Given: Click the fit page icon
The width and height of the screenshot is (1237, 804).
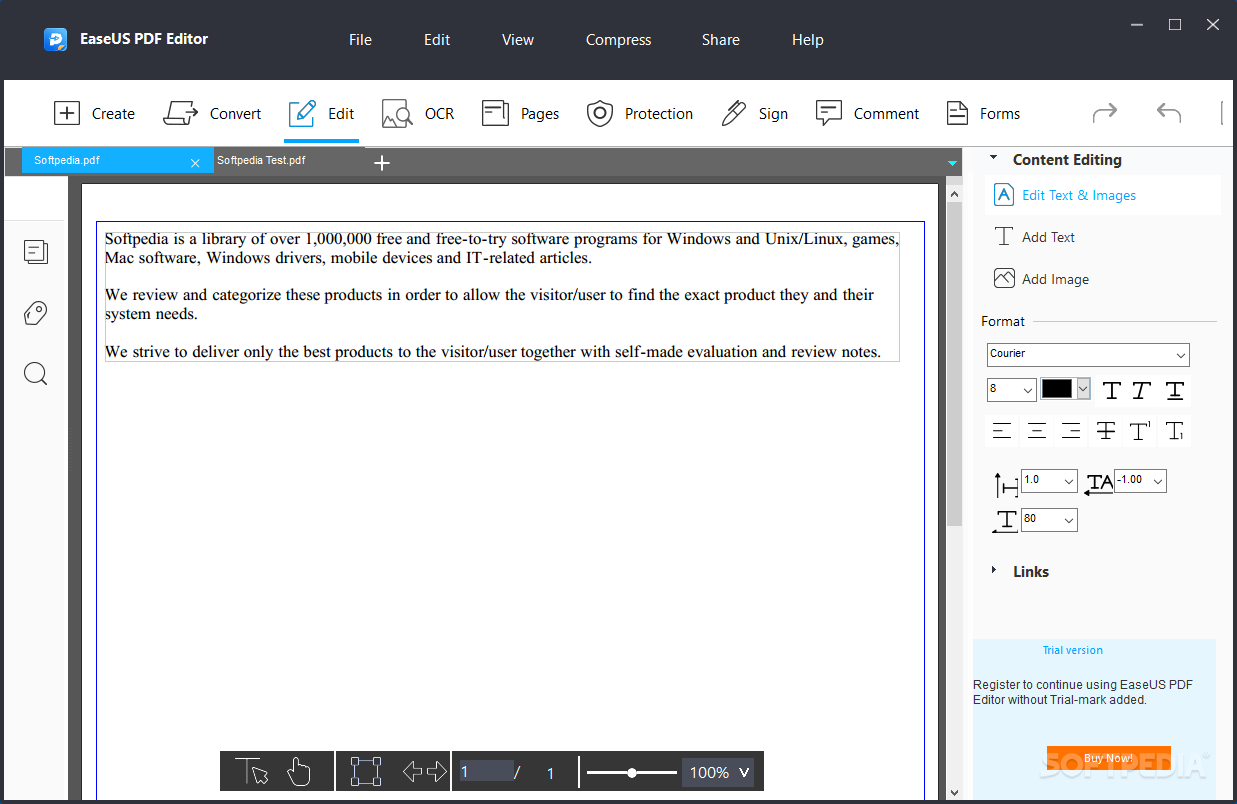Looking at the screenshot, I should coord(366,771).
